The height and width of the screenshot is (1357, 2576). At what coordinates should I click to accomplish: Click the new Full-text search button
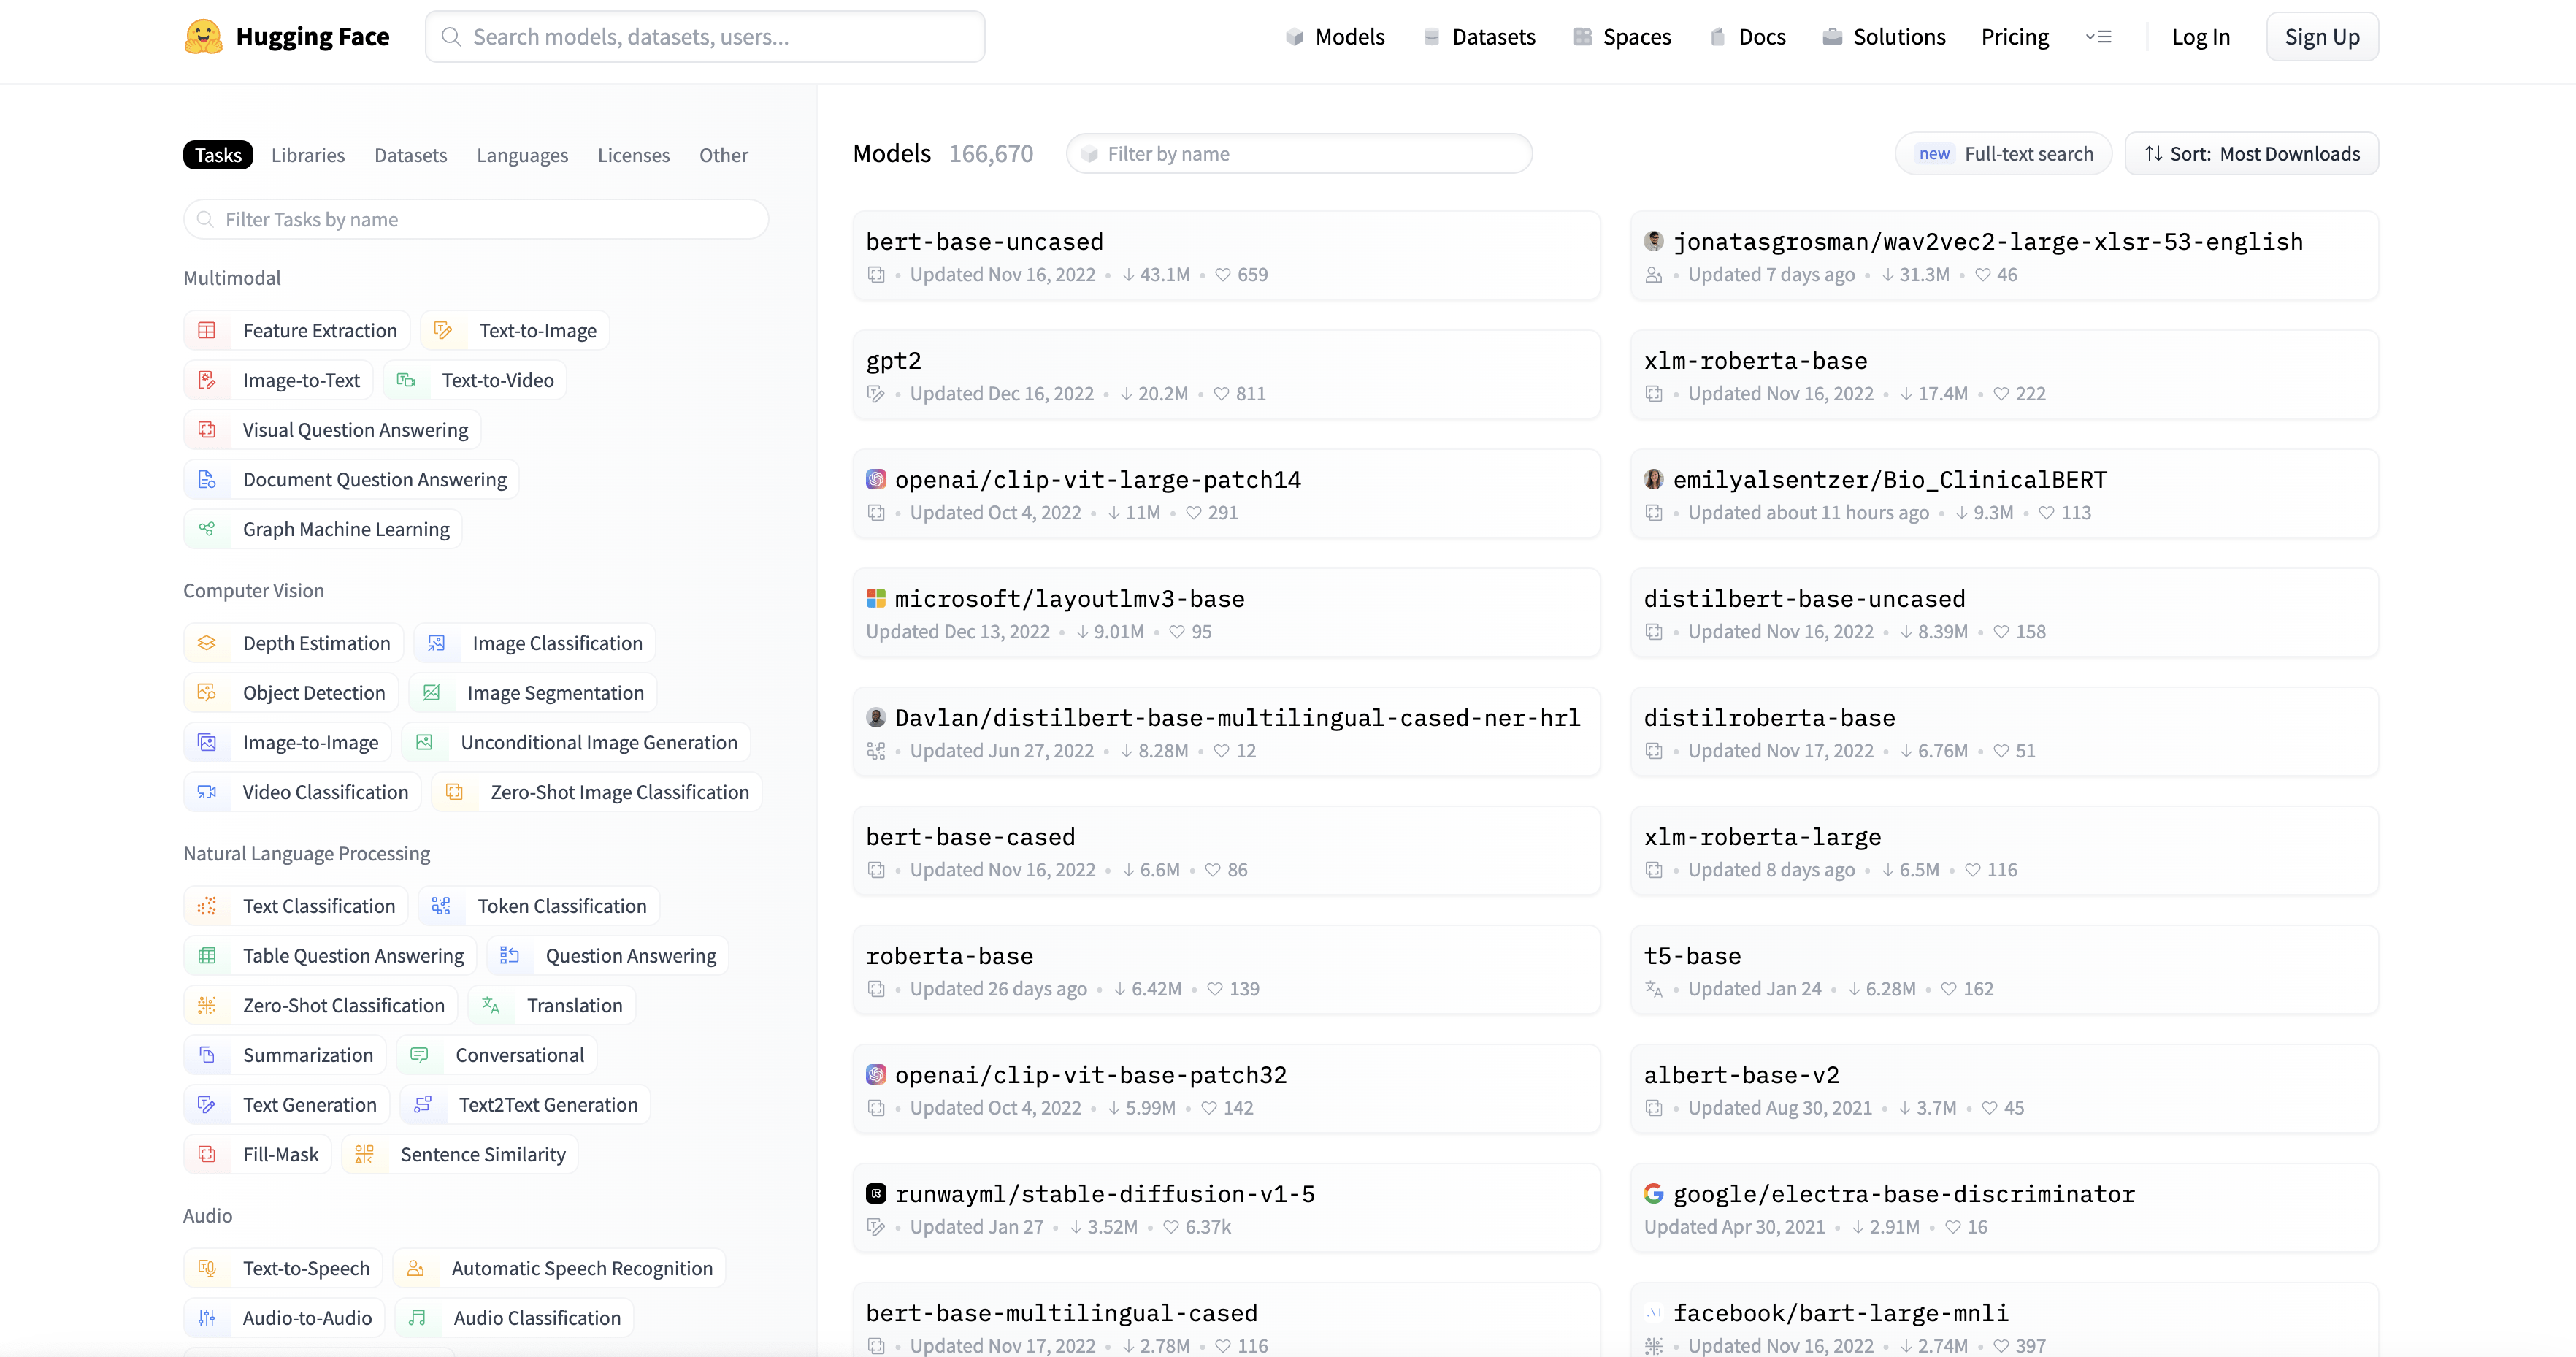coord(2003,154)
